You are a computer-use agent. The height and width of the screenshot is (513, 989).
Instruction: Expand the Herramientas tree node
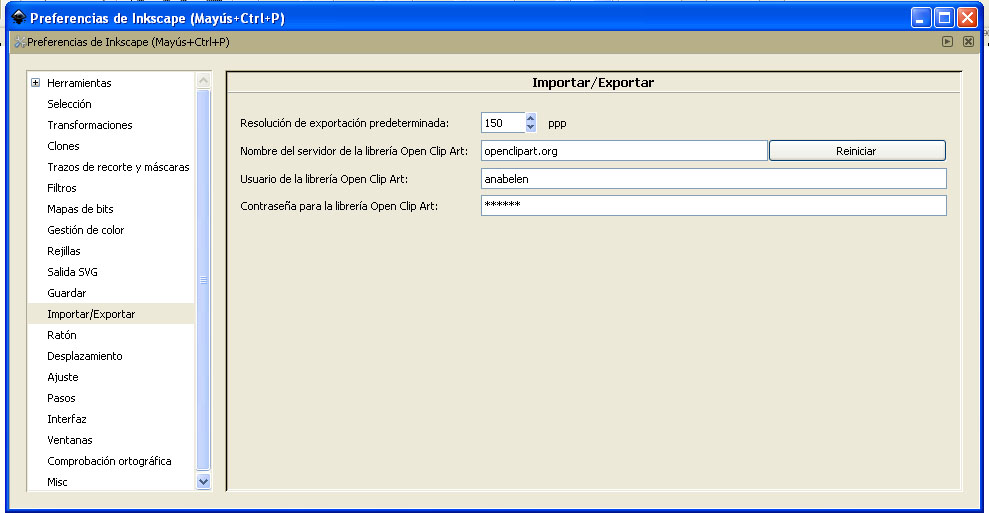tap(36, 83)
